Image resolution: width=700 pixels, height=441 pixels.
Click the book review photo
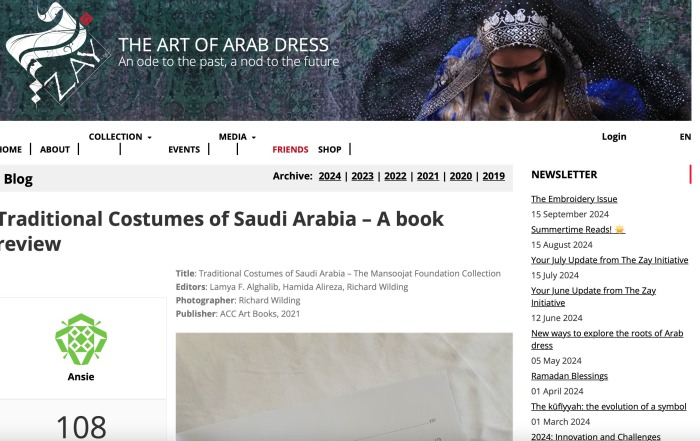click(344, 387)
